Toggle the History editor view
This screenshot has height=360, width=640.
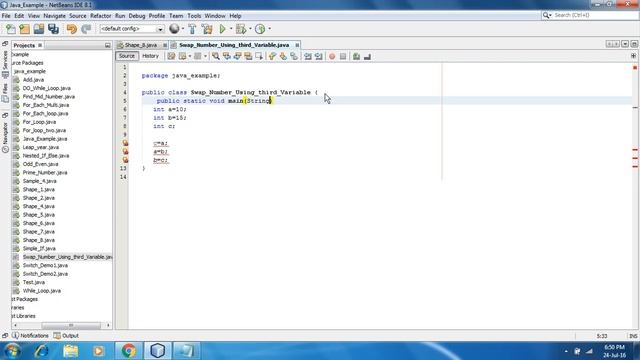coord(150,56)
